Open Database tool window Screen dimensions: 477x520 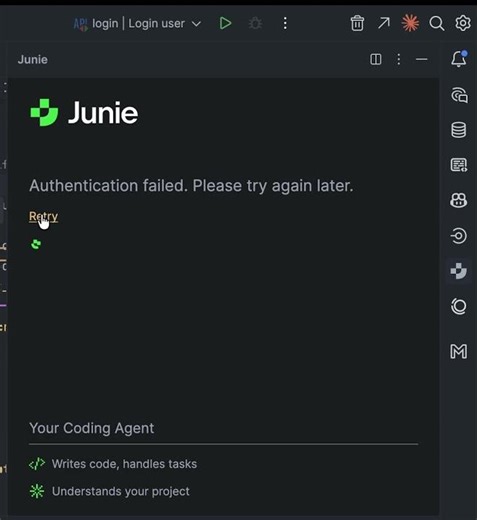pyautogui.click(x=459, y=130)
